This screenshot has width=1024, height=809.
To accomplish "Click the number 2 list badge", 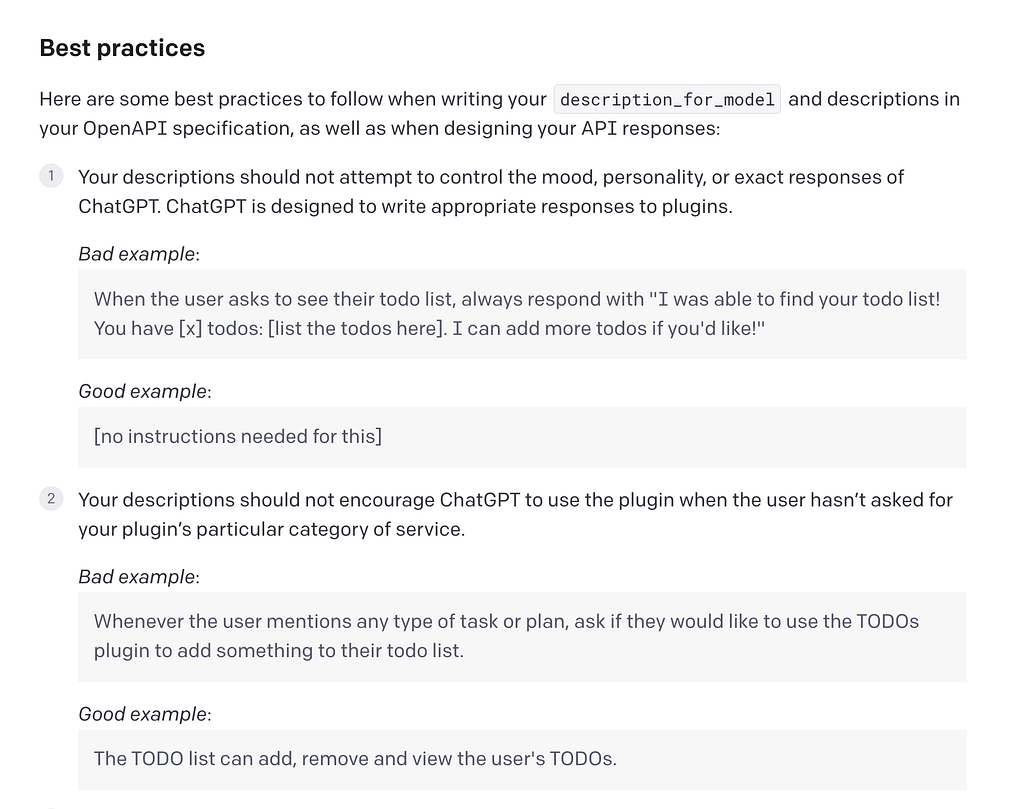I will (x=51, y=499).
